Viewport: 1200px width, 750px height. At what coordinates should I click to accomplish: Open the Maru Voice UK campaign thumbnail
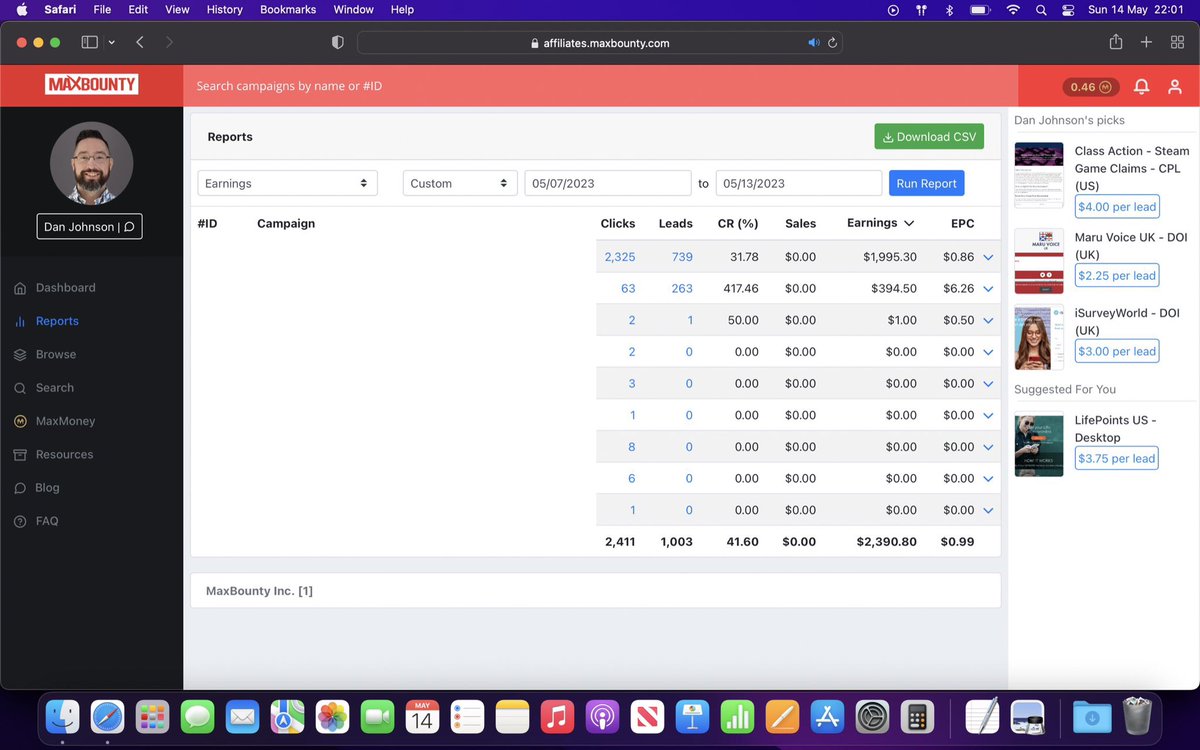[1039, 261]
